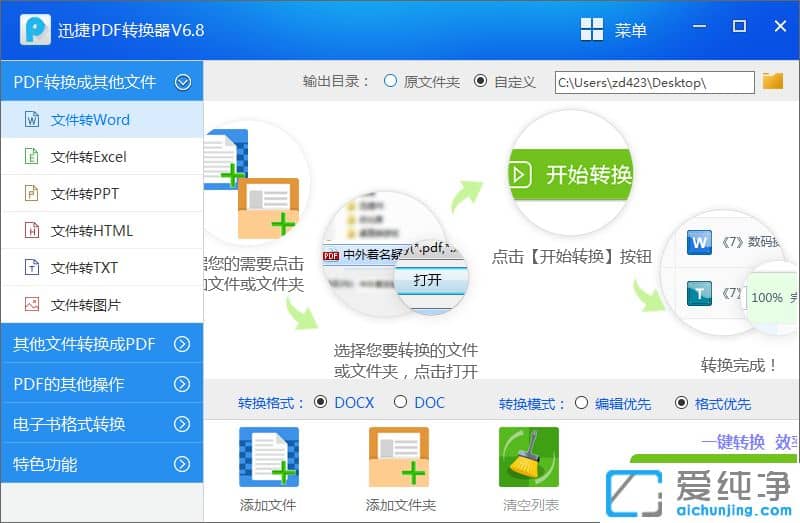
Task: Click the Word icon beside 文件转Word
Action: point(32,119)
